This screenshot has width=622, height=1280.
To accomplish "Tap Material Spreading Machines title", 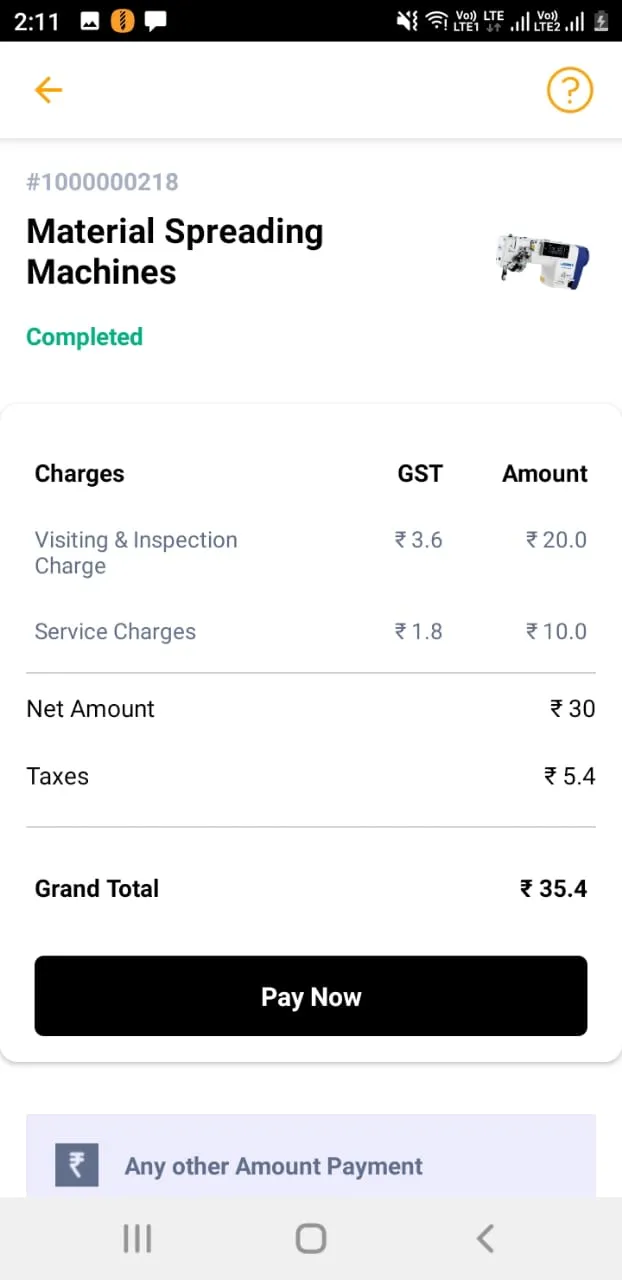I will pos(175,251).
